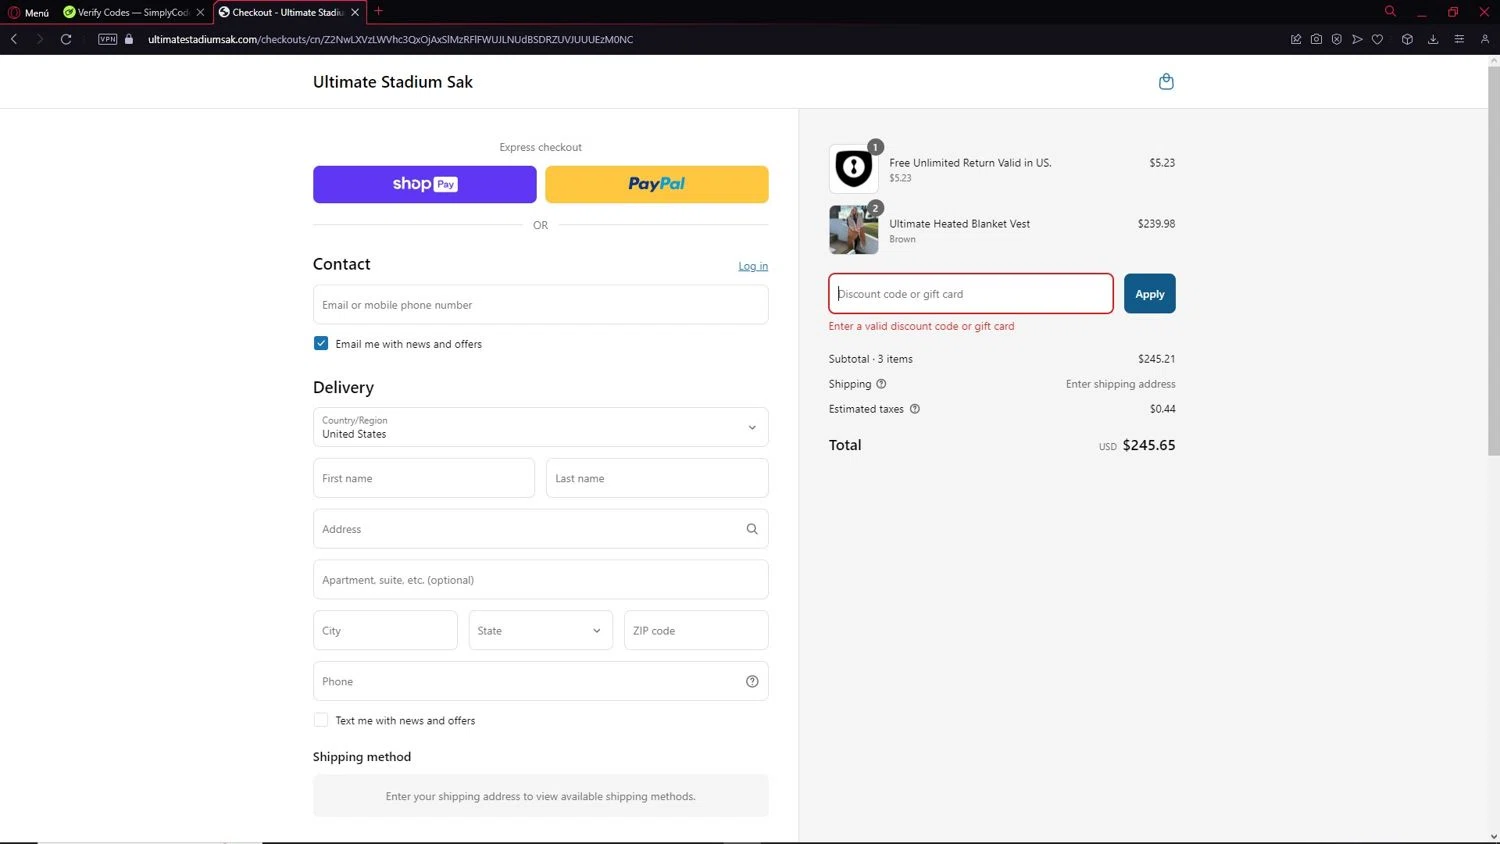Screen dimensions: 1500x844
Task: View site security lock info
Action: (x=129, y=39)
